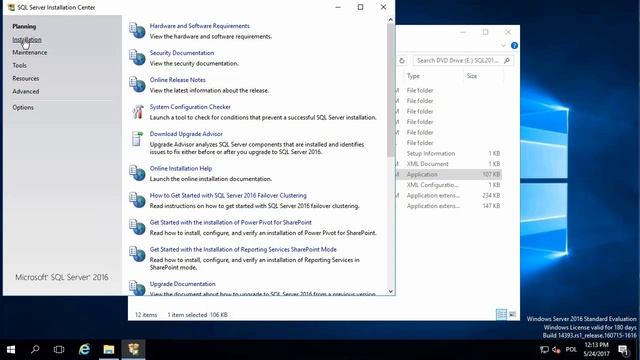The width and height of the screenshot is (640, 360).
Task: Click the Failover Clustering globe icon
Action: 137,200
